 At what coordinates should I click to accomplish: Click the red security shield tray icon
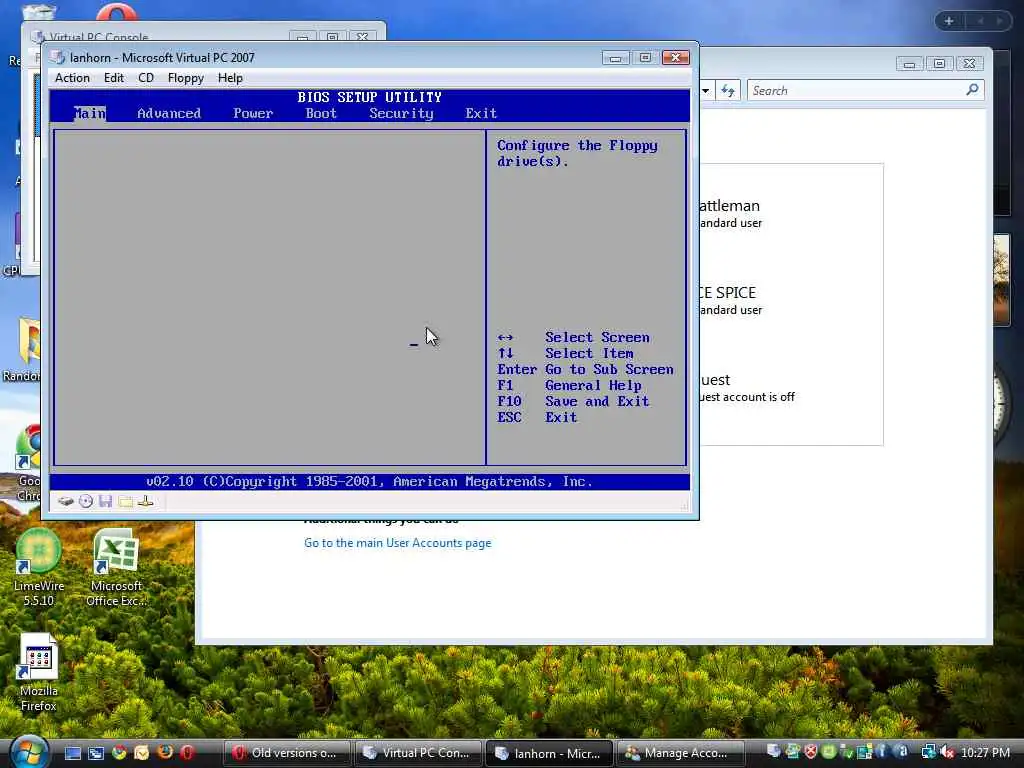(x=810, y=752)
